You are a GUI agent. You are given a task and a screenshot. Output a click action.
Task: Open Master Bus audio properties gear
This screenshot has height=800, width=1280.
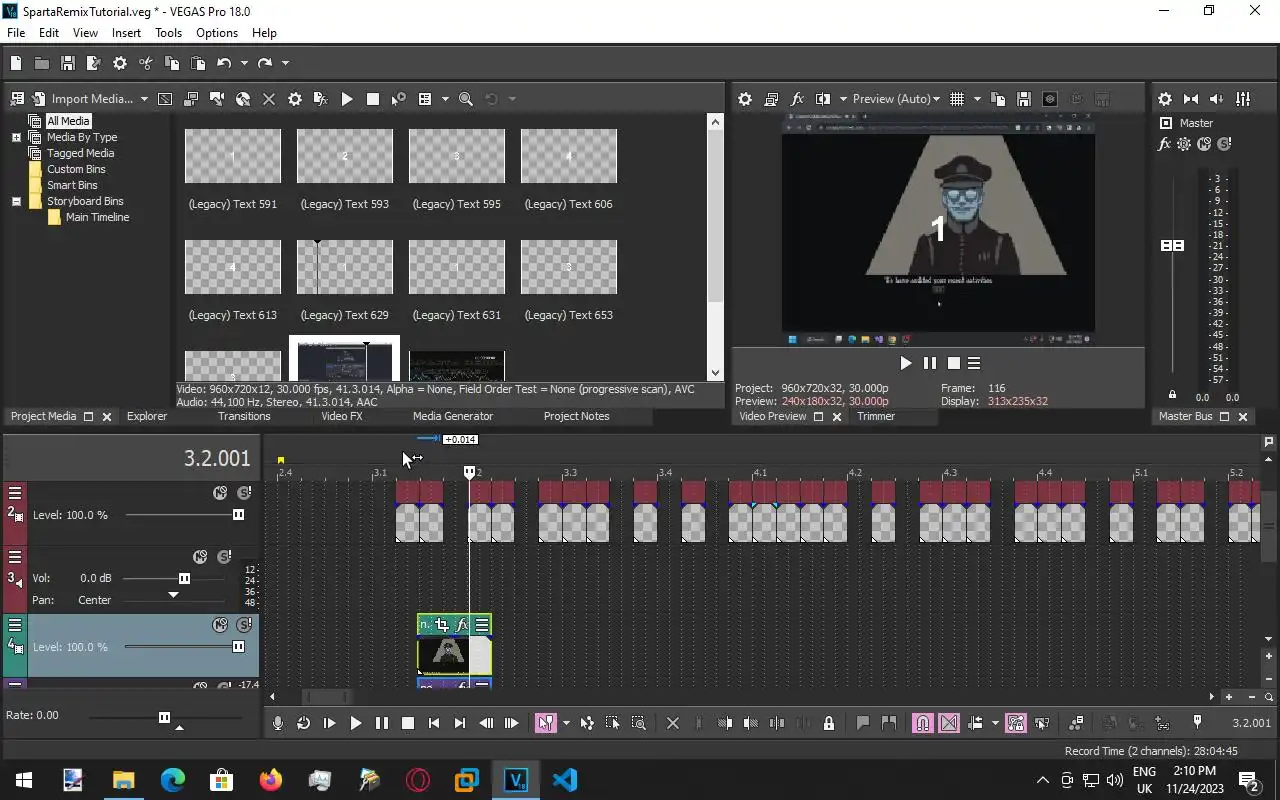pyautogui.click(x=1165, y=99)
